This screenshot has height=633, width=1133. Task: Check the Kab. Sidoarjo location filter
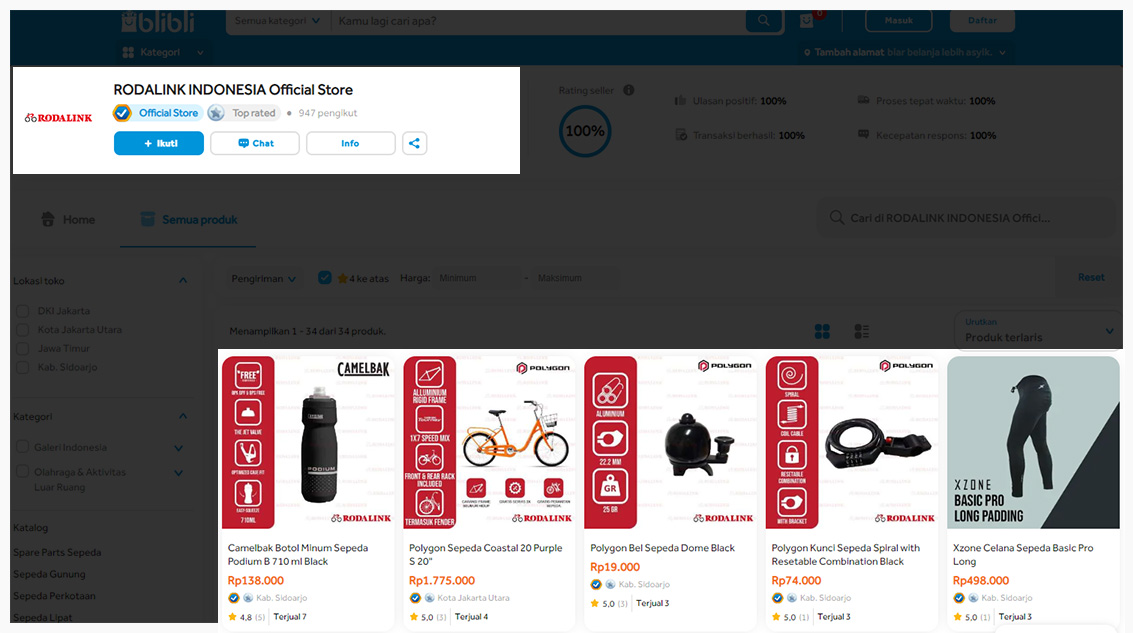(x=23, y=368)
